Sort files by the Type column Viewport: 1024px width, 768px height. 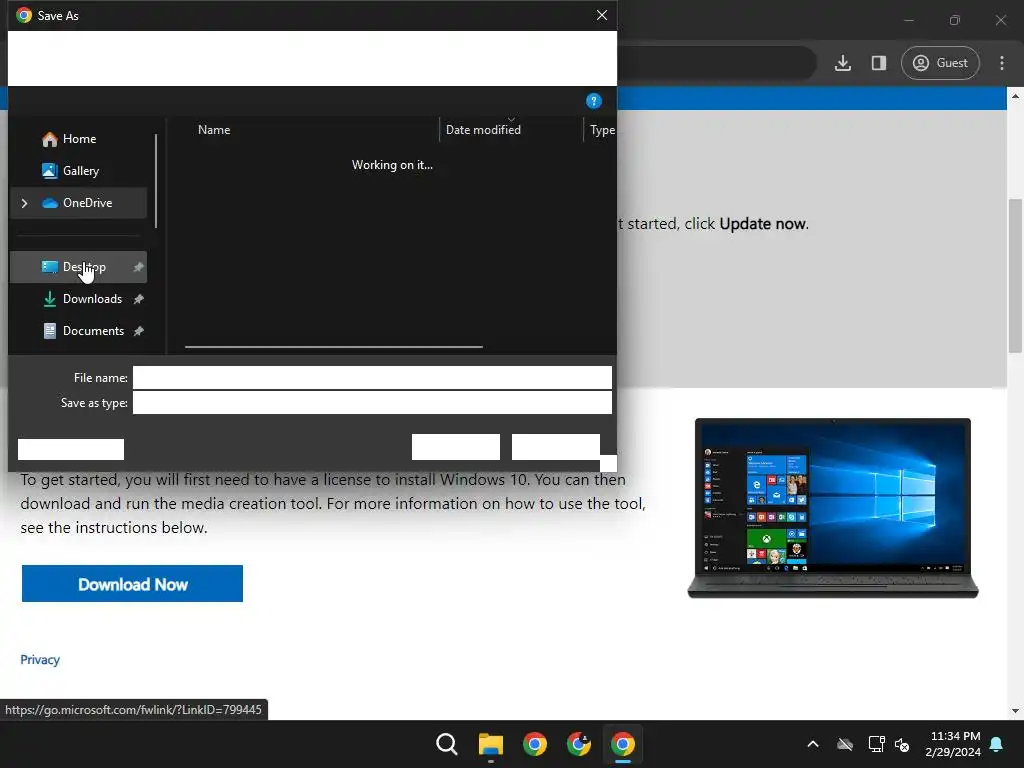click(x=602, y=130)
